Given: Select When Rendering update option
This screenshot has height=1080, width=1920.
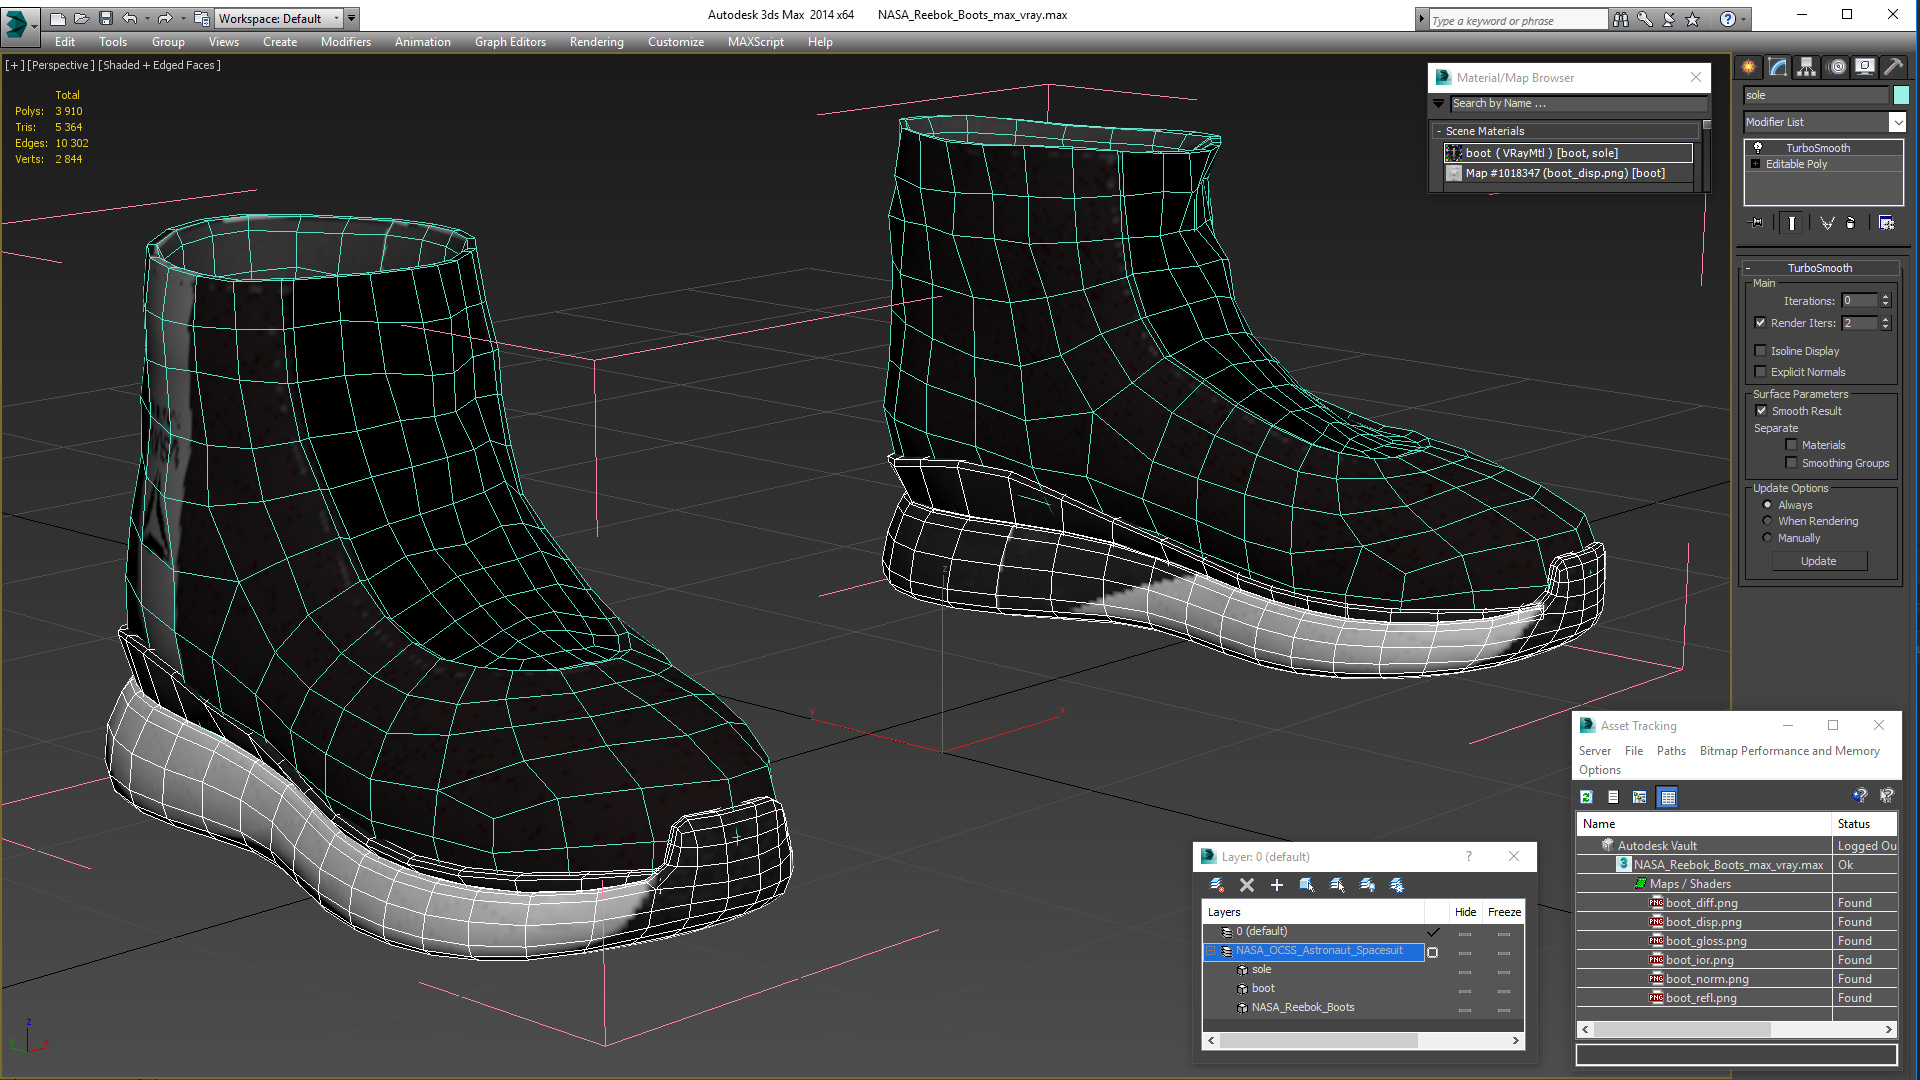Looking at the screenshot, I should pos(1768,521).
